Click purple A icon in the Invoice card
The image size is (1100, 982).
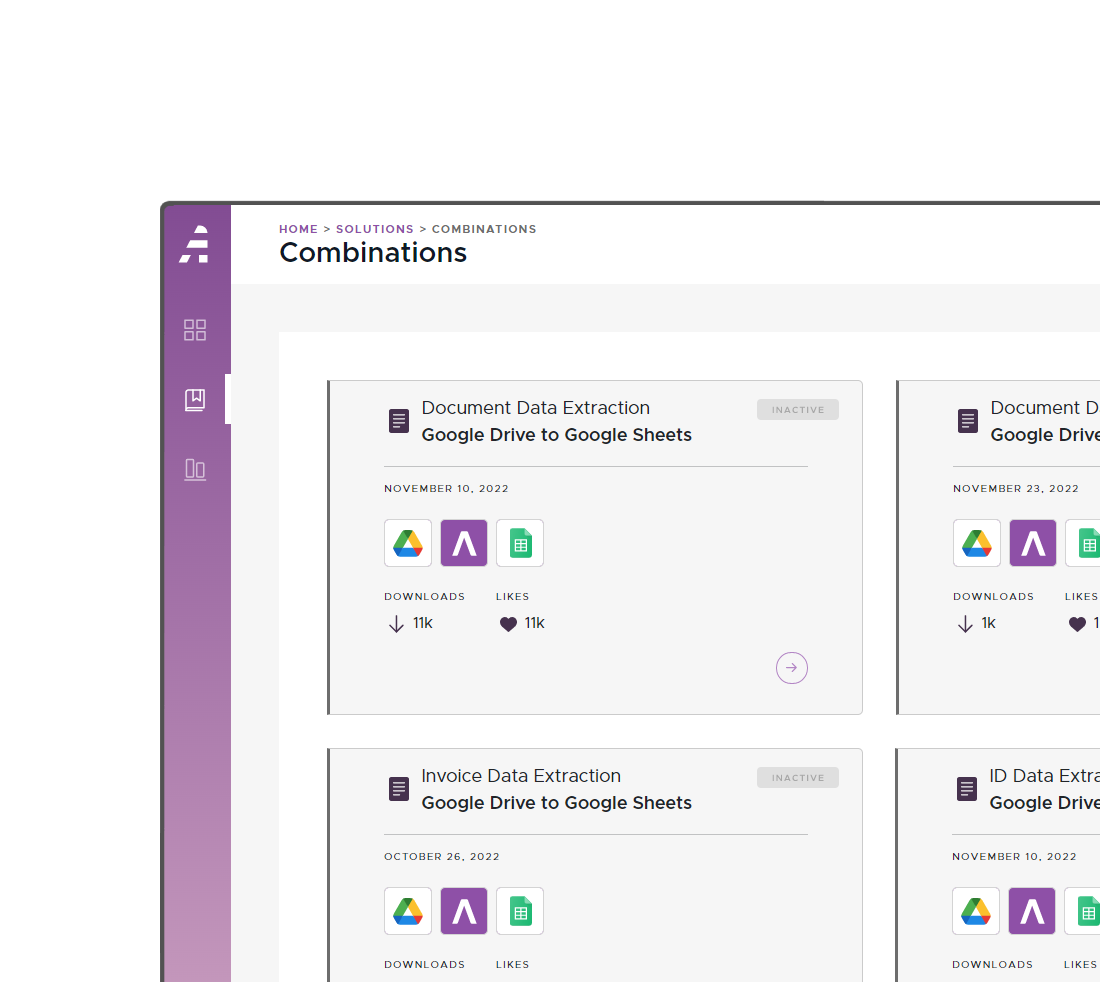point(464,911)
